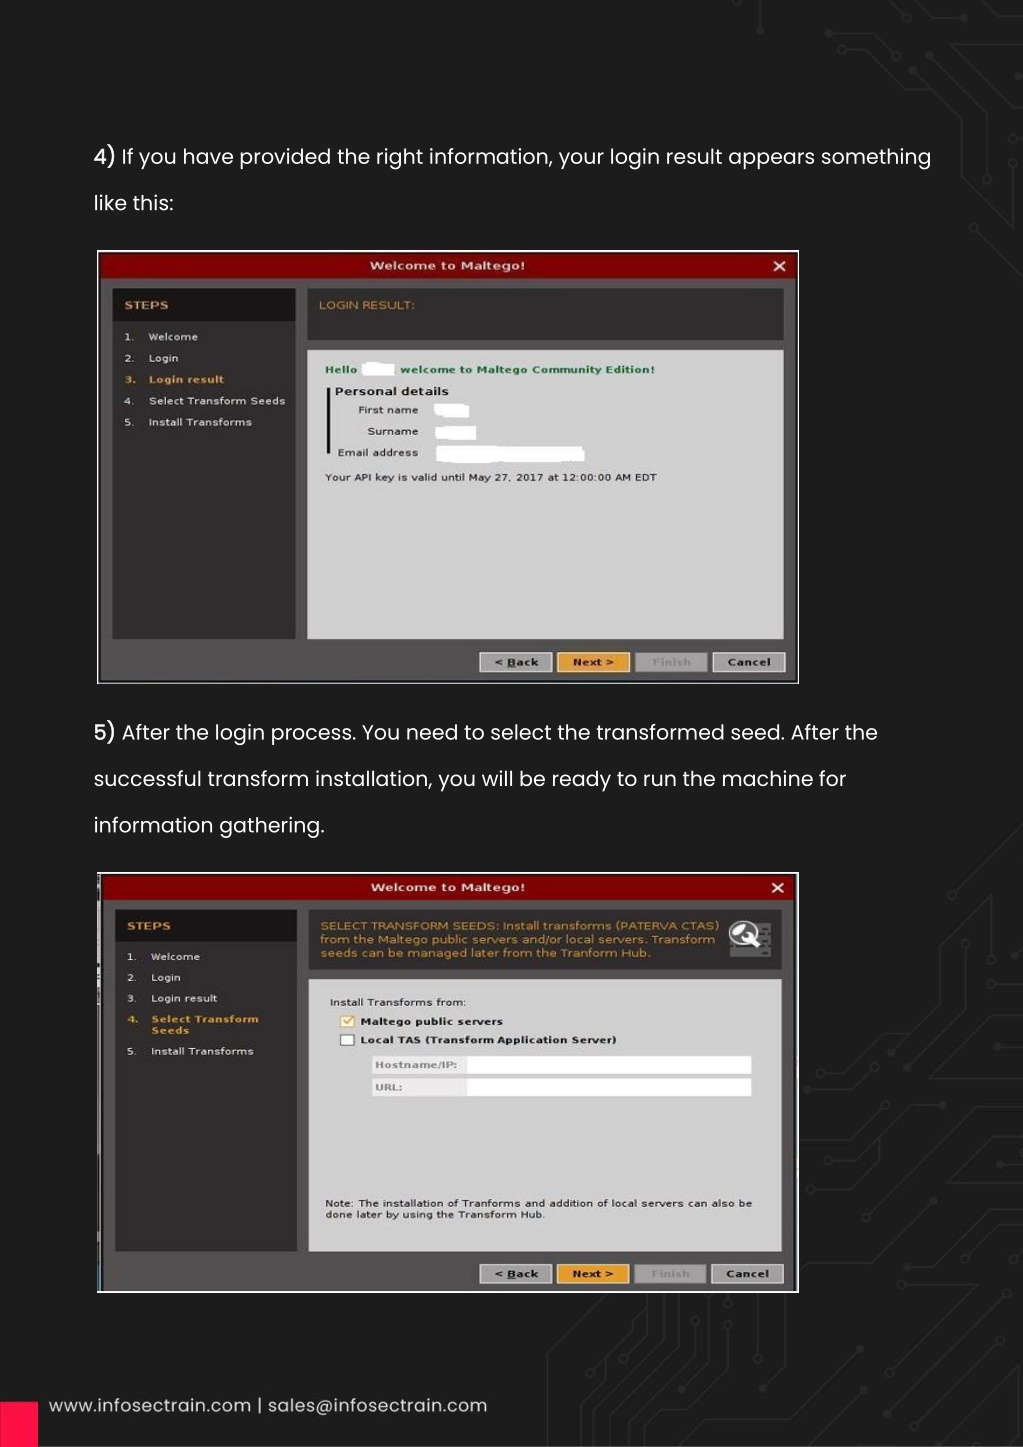The height and width of the screenshot is (1447, 1023).
Task: Click Finish in Transform Seeds dialog
Action: (670, 1274)
